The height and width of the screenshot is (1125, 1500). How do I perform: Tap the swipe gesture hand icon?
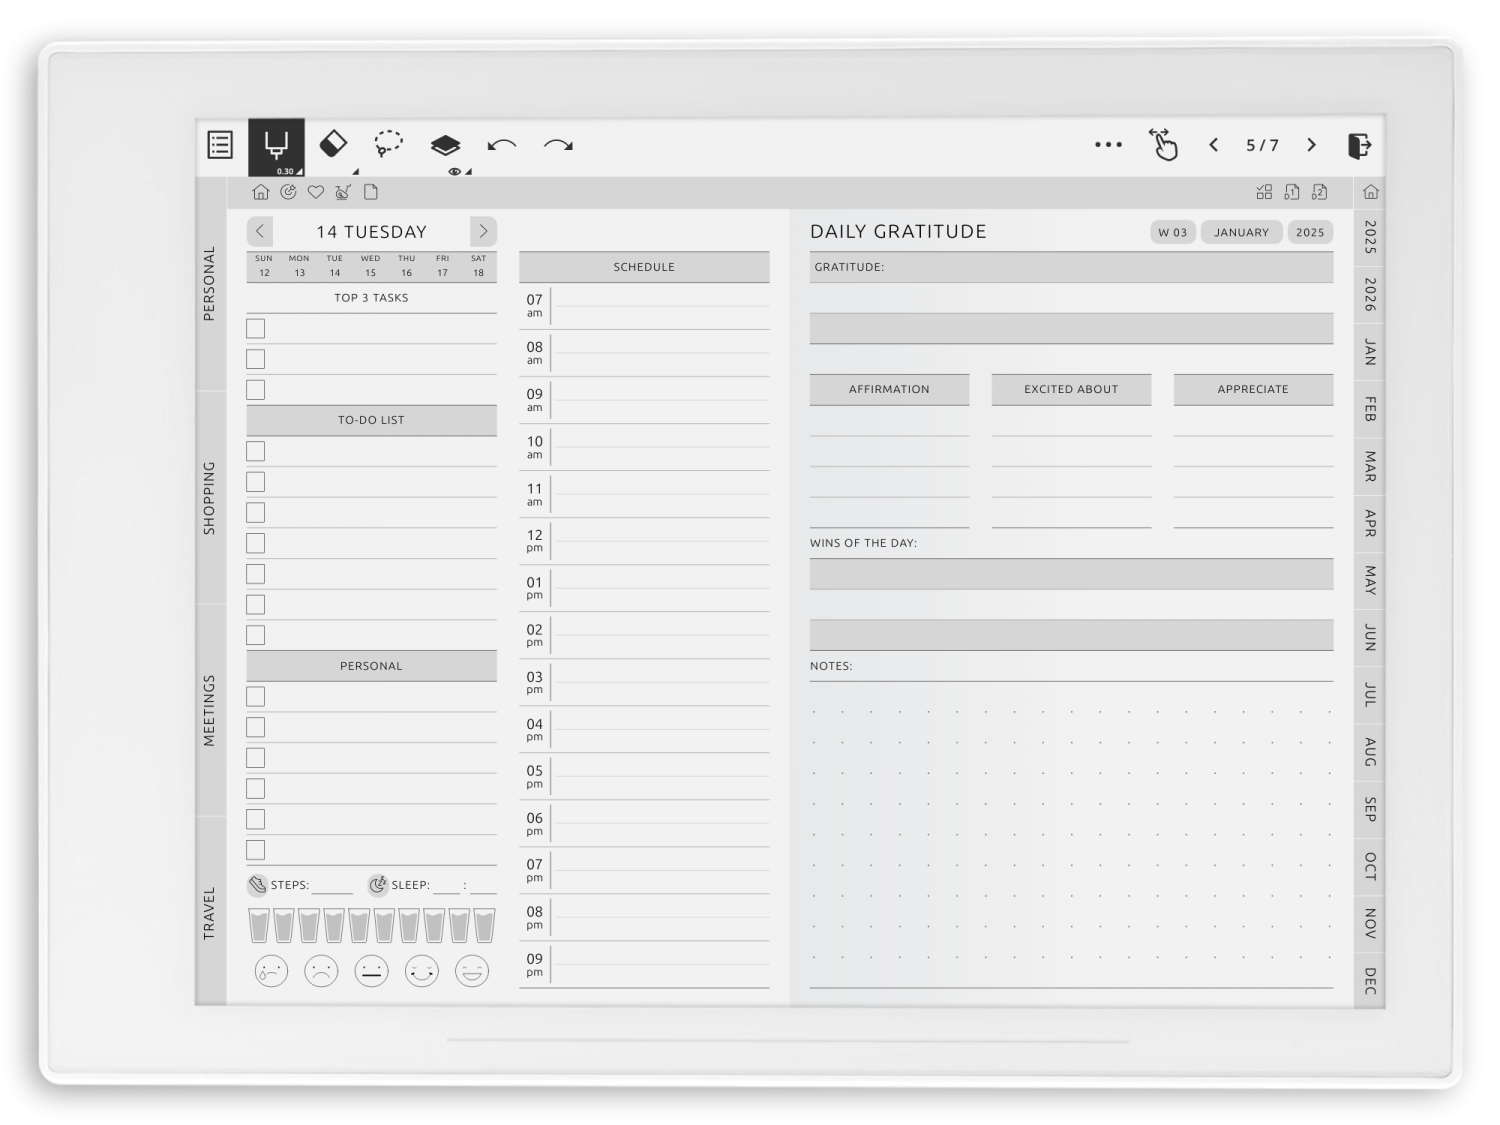click(1163, 145)
